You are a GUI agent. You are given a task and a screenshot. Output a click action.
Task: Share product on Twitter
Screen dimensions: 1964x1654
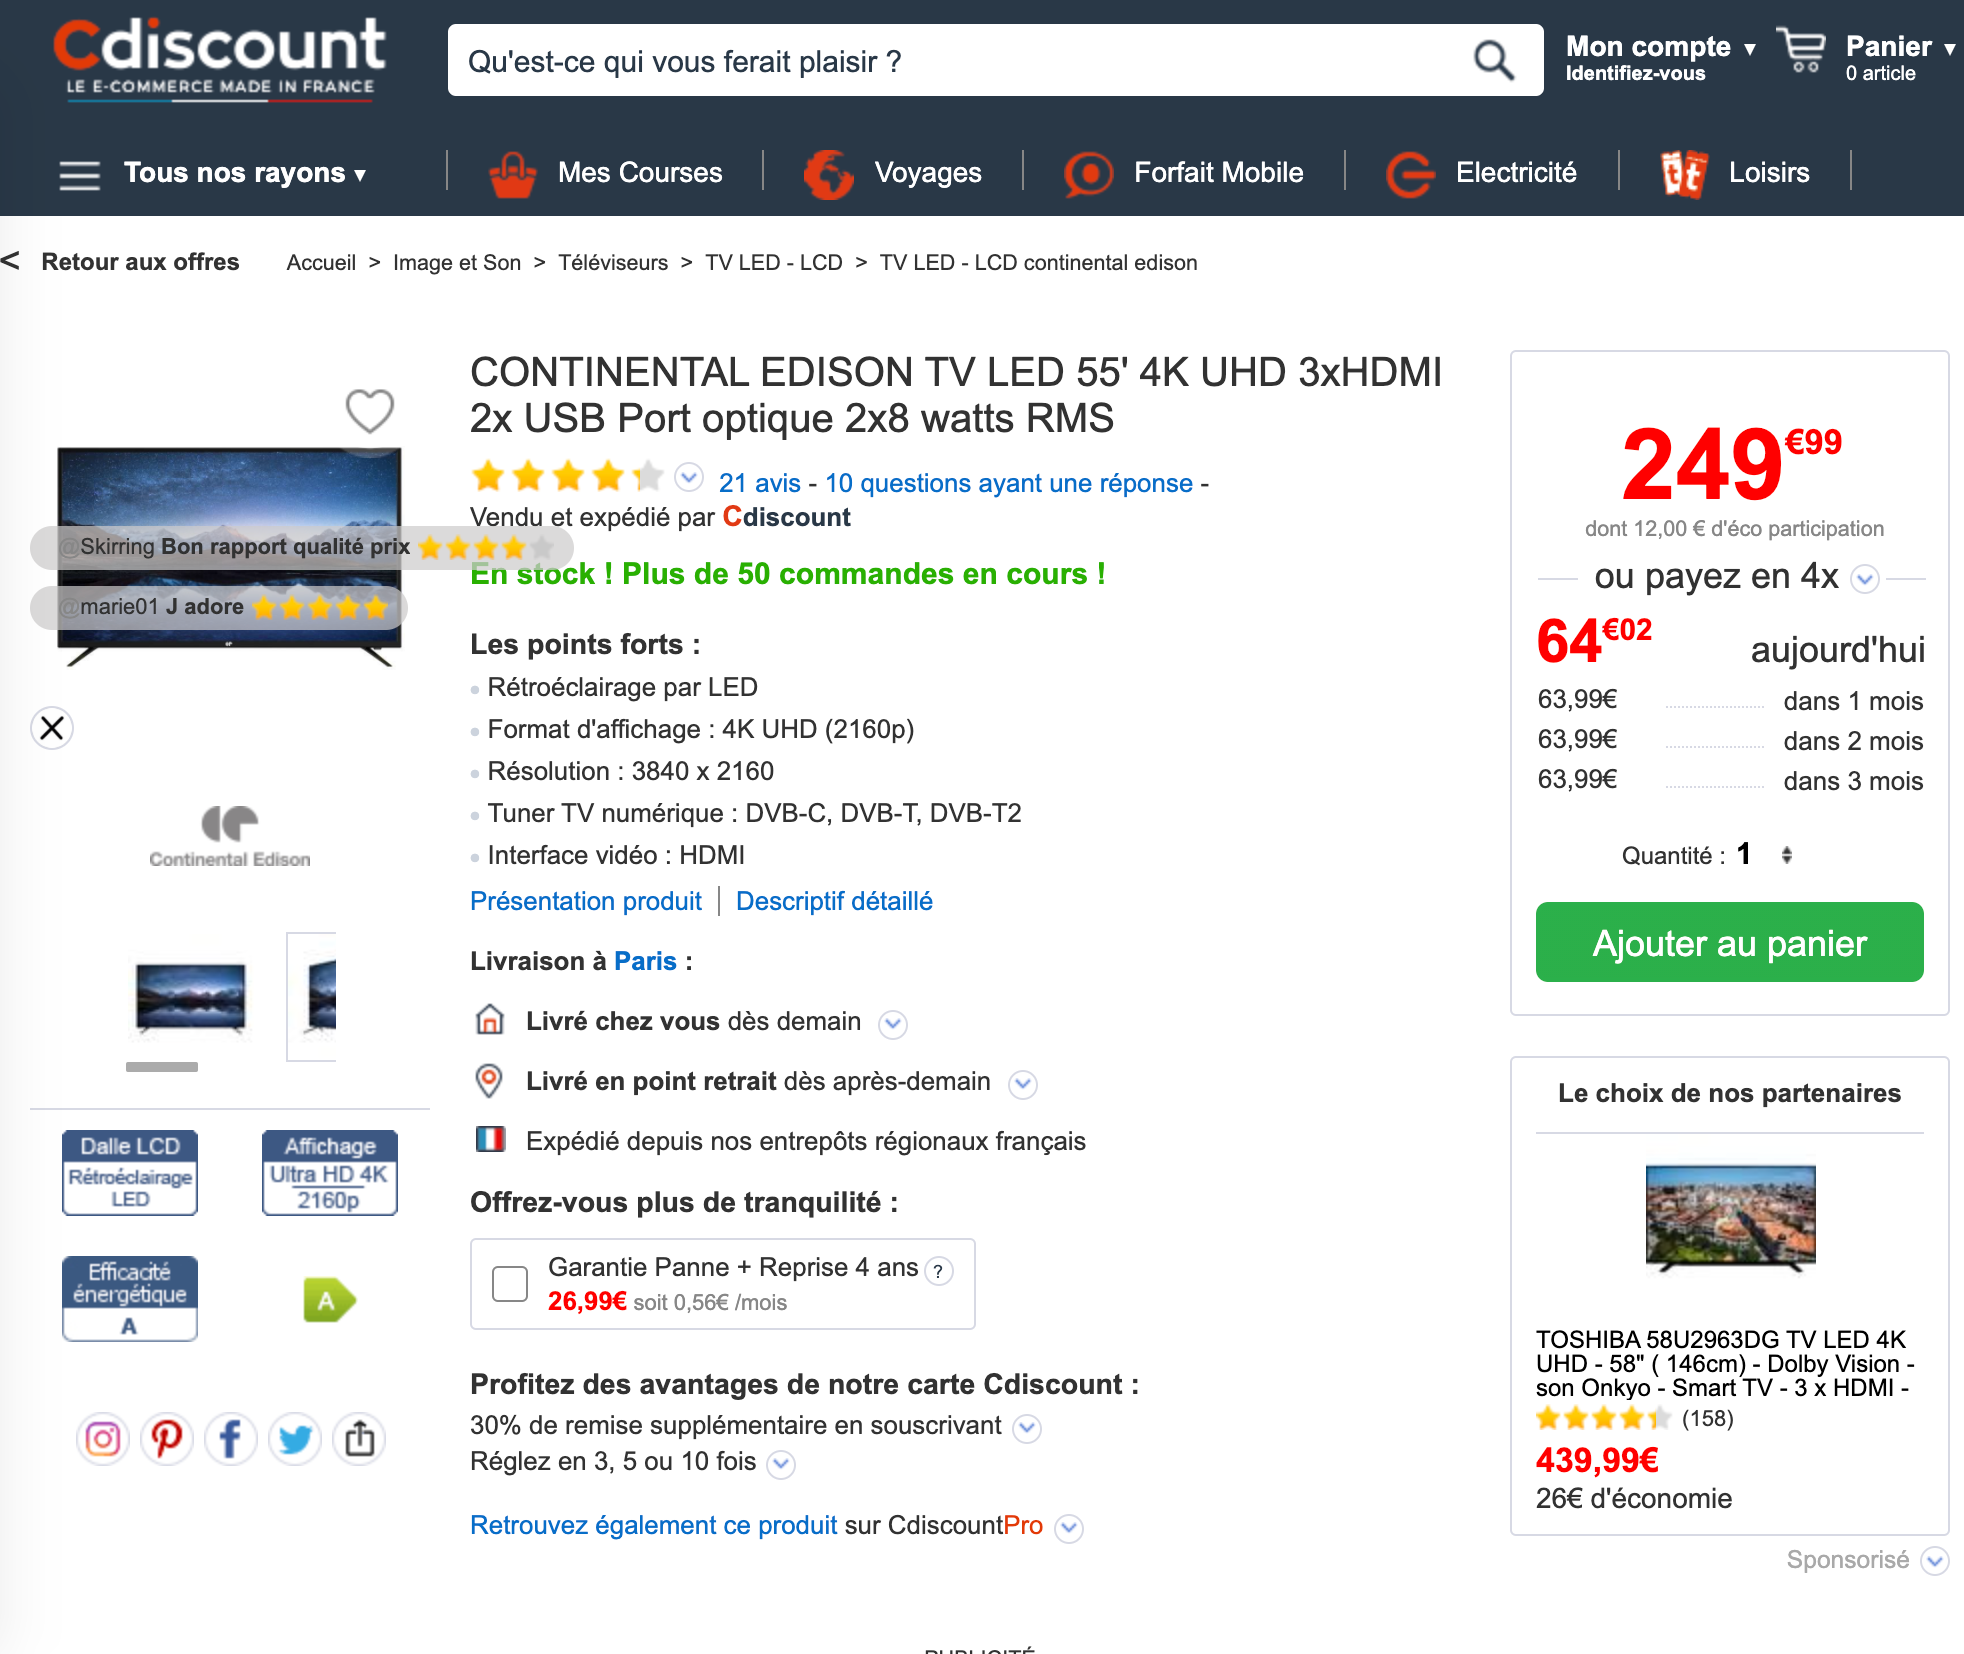pyautogui.click(x=295, y=1439)
